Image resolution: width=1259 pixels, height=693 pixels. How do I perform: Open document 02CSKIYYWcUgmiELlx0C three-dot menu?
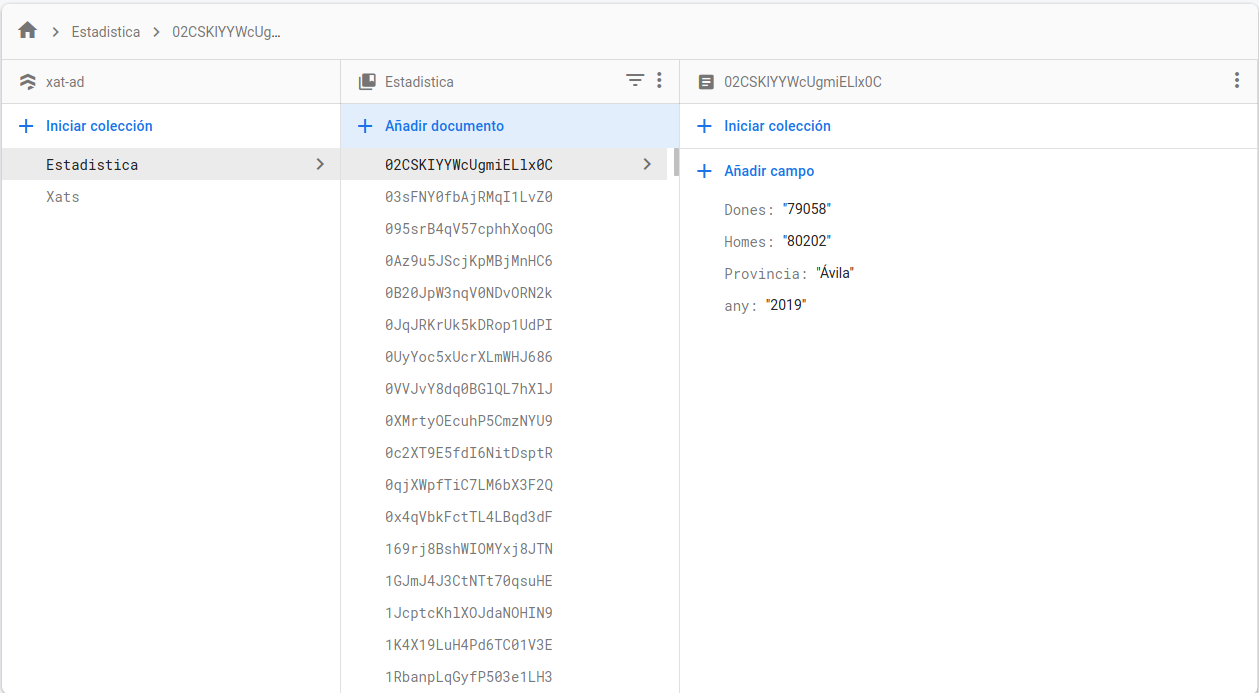click(1237, 81)
